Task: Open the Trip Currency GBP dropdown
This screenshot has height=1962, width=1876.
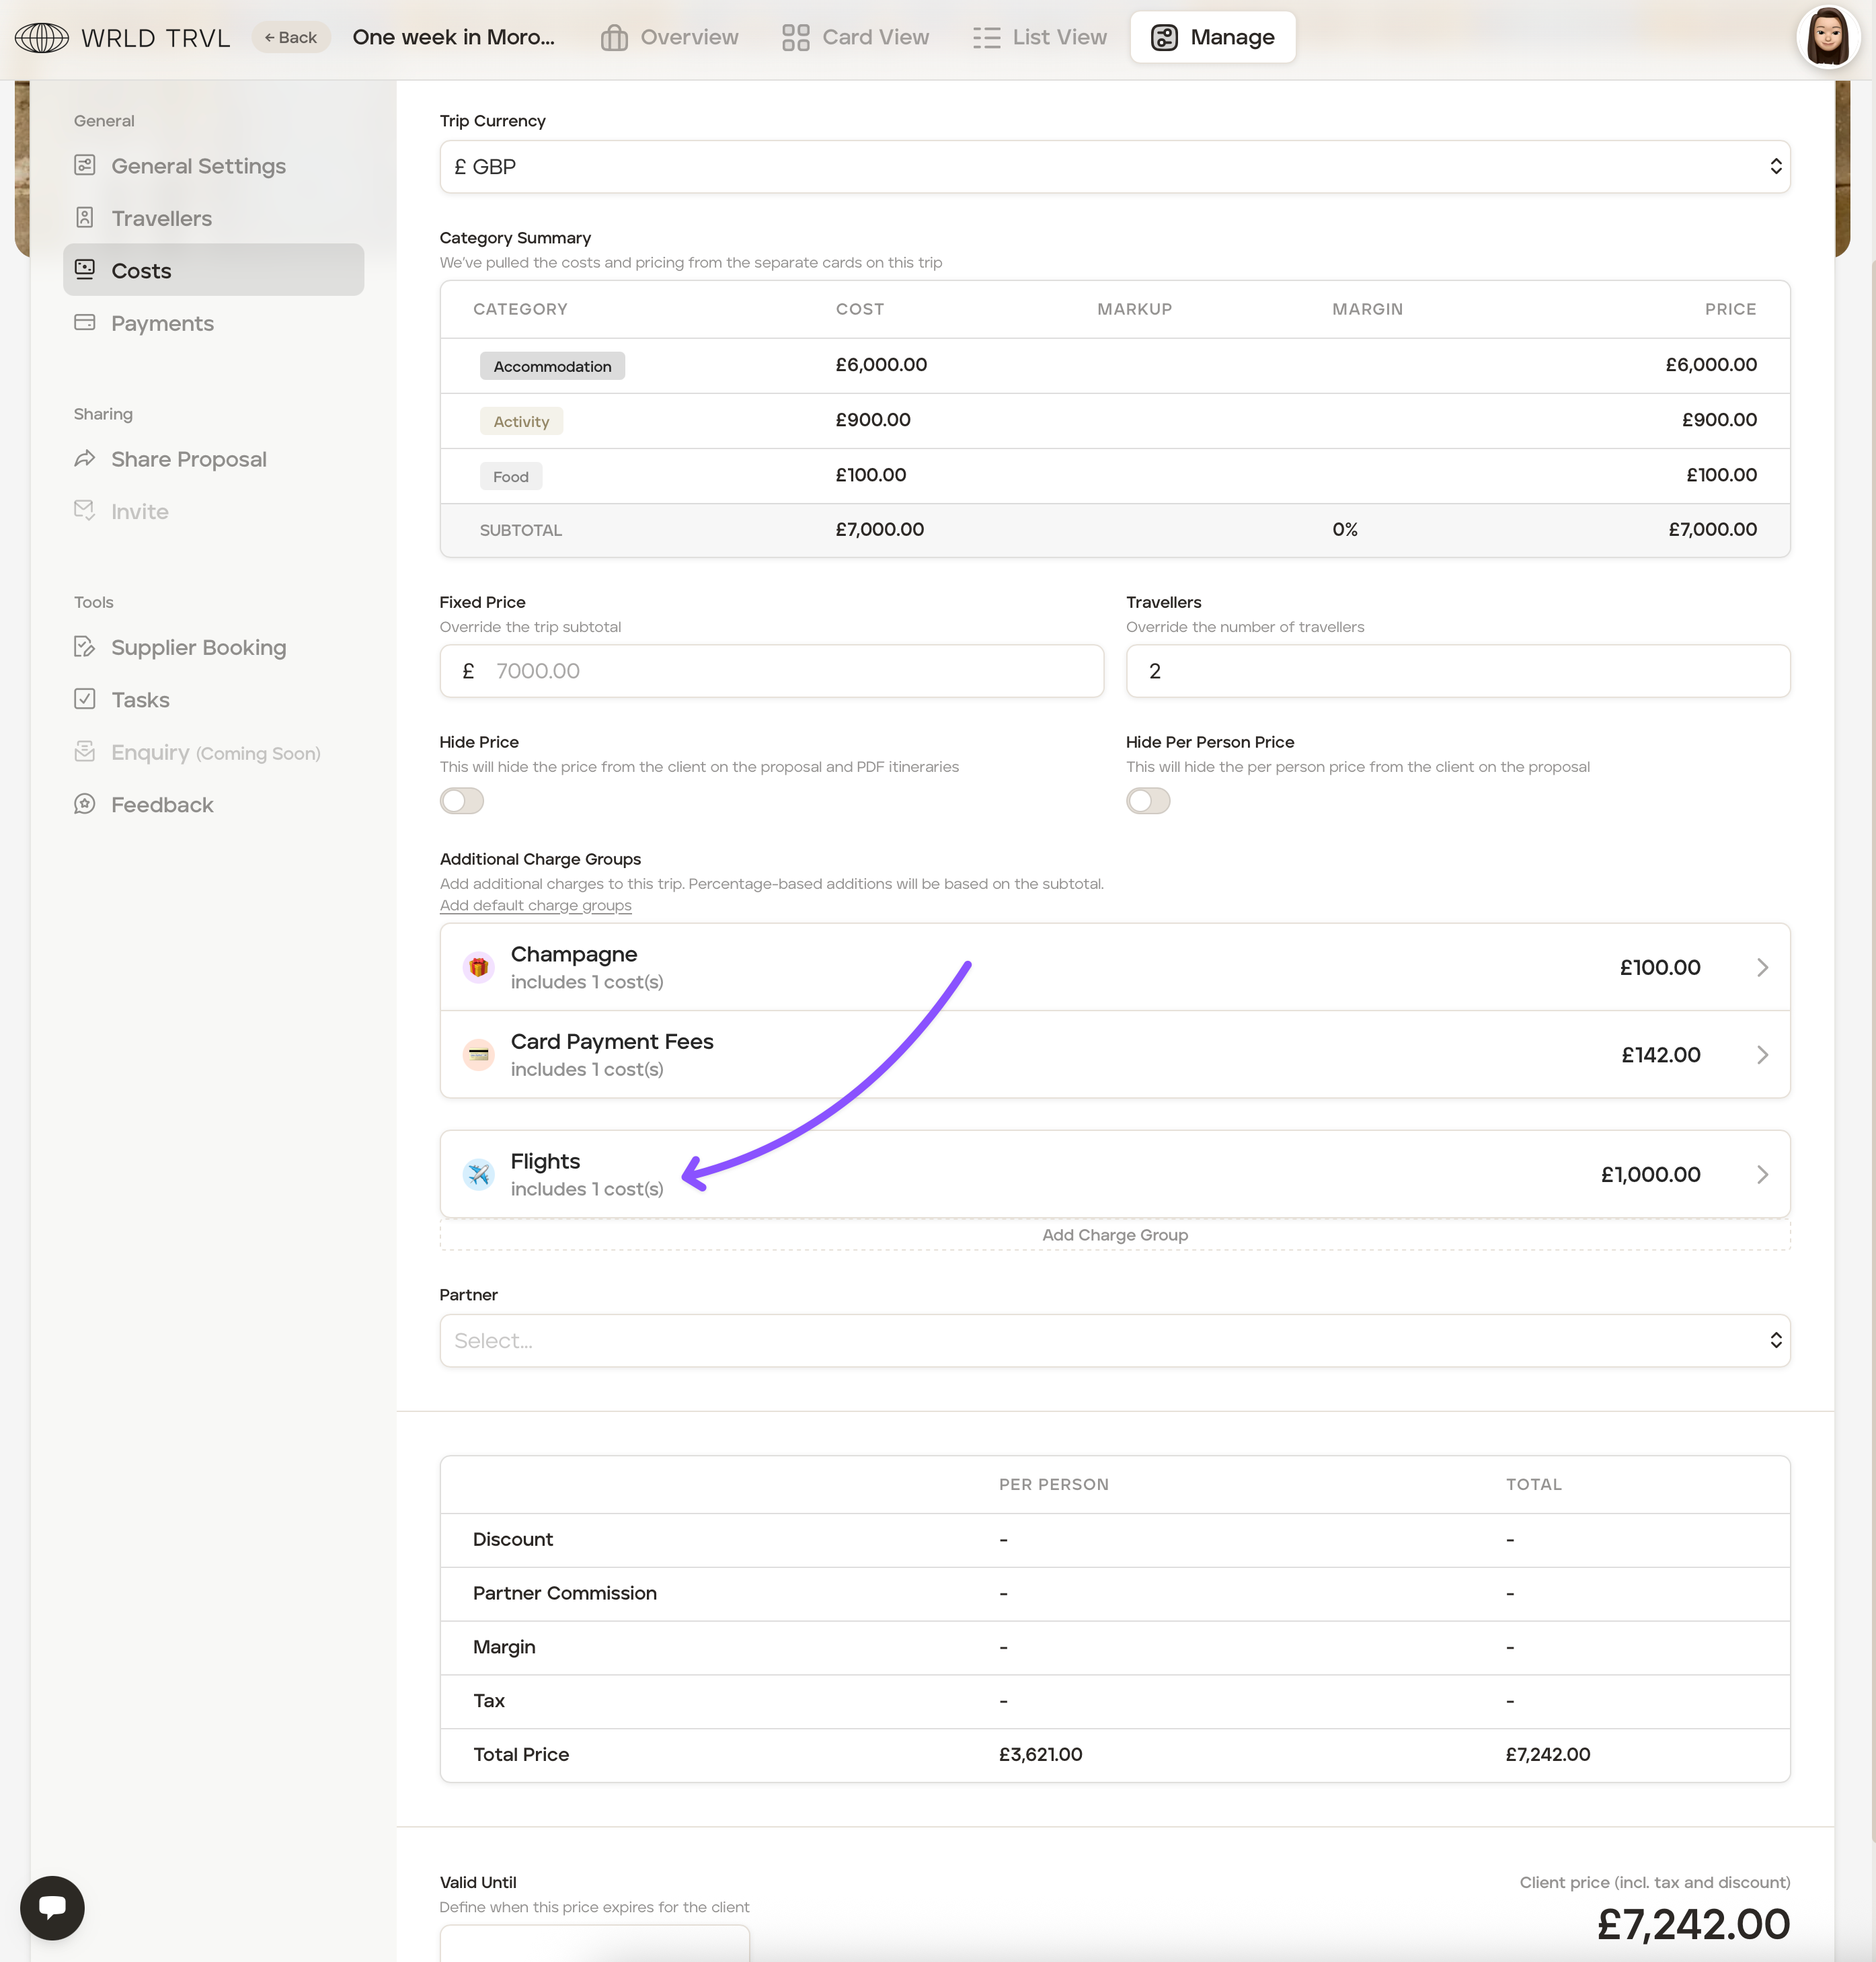Action: [x=1114, y=167]
